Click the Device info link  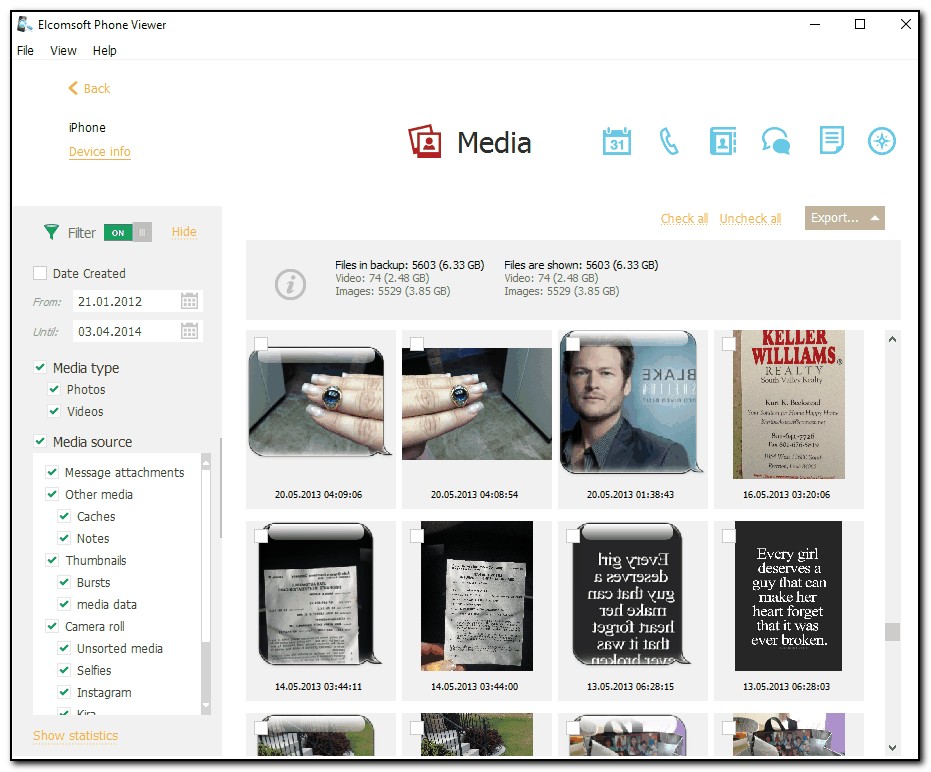coord(99,152)
